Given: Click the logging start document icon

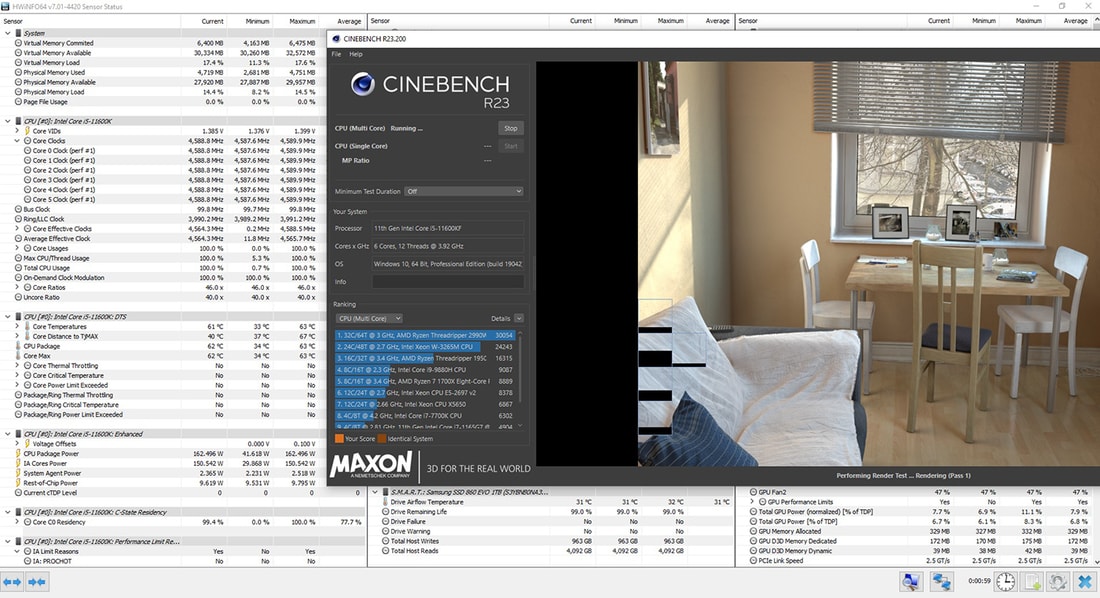Looking at the screenshot, I should coord(1032,581).
